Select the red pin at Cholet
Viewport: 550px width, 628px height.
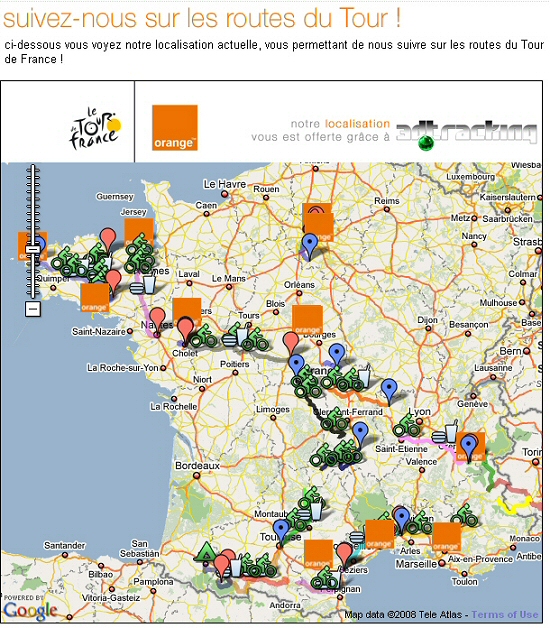185,330
